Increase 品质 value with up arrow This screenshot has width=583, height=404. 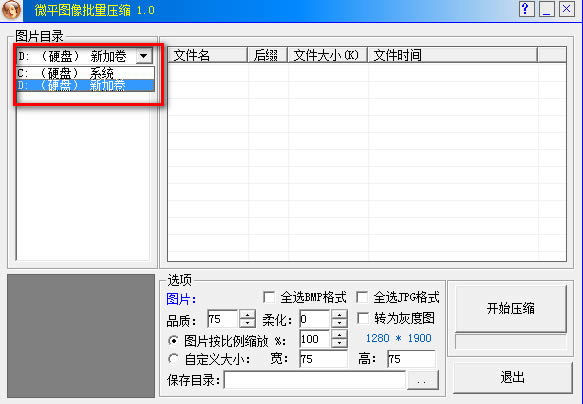[x=247, y=314]
